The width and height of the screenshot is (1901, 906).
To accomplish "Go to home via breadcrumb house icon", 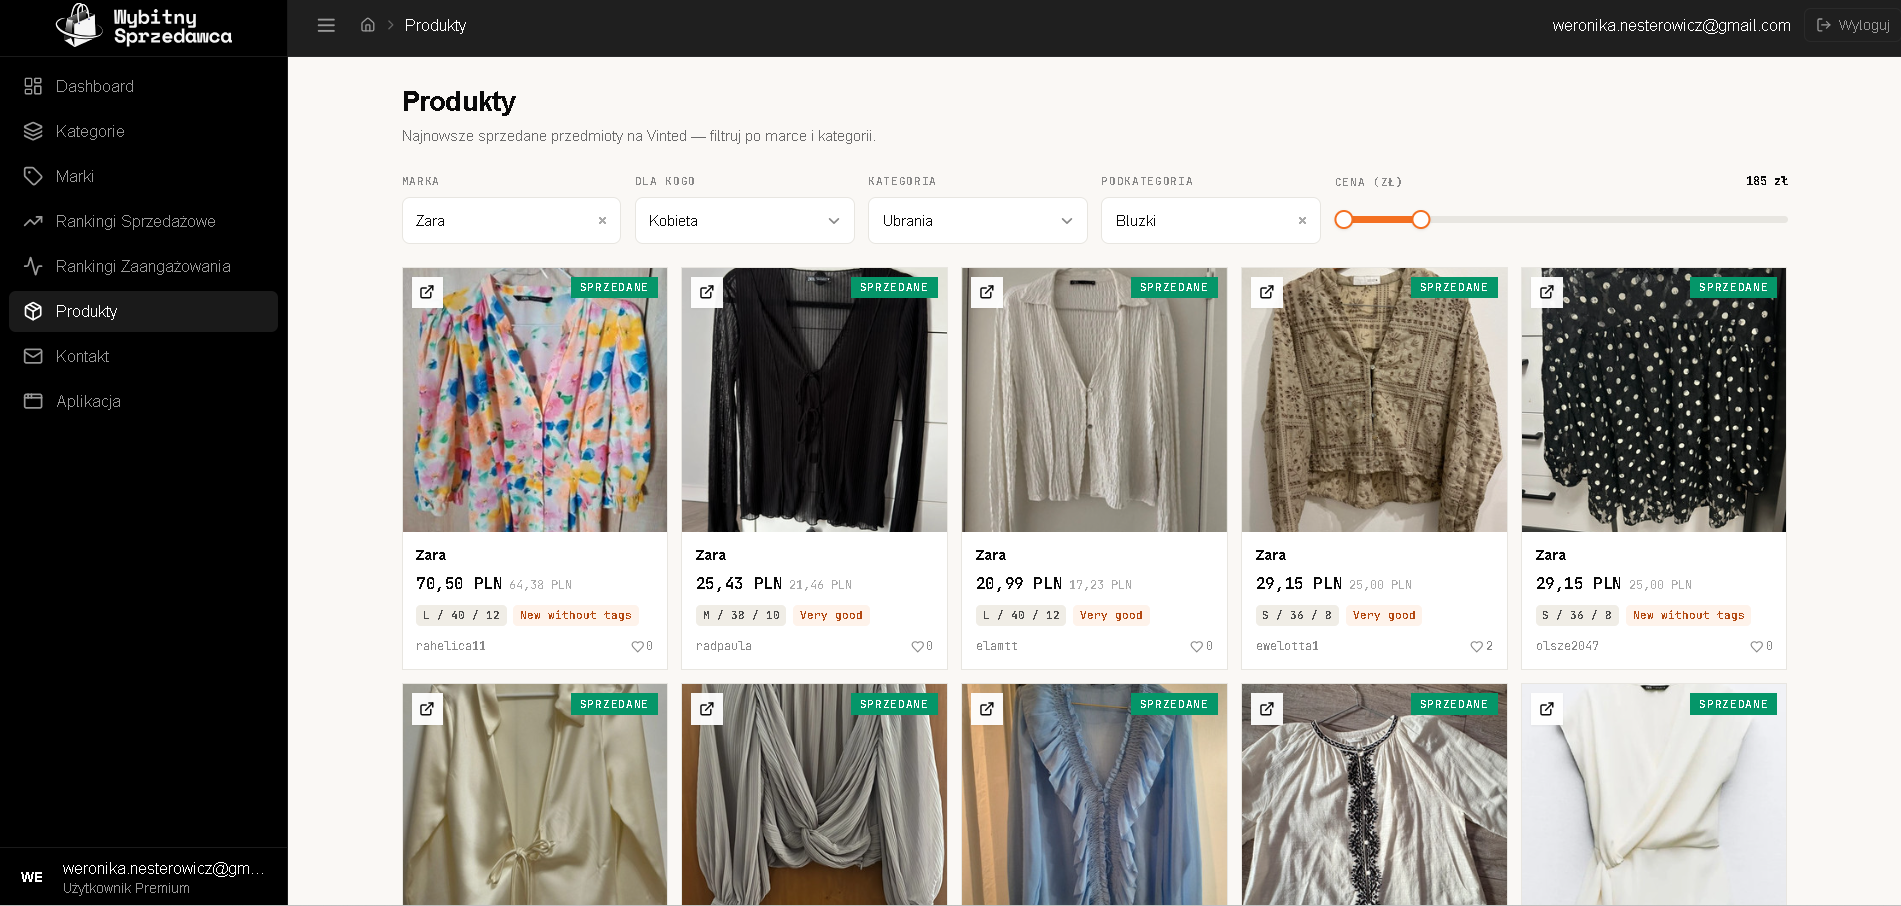I will pos(368,25).
